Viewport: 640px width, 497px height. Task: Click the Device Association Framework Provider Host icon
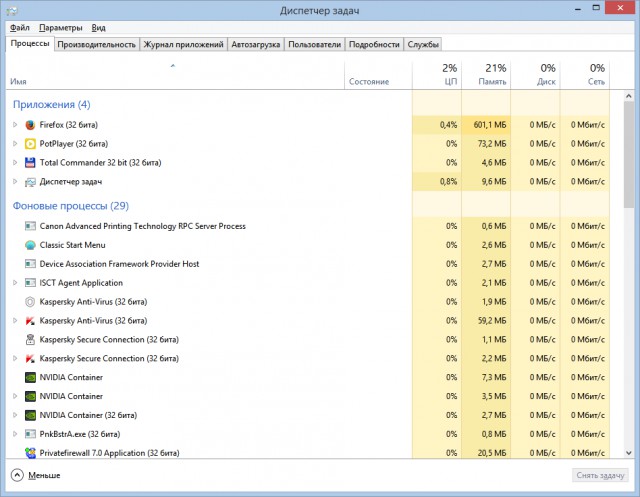tap(30, 264)
